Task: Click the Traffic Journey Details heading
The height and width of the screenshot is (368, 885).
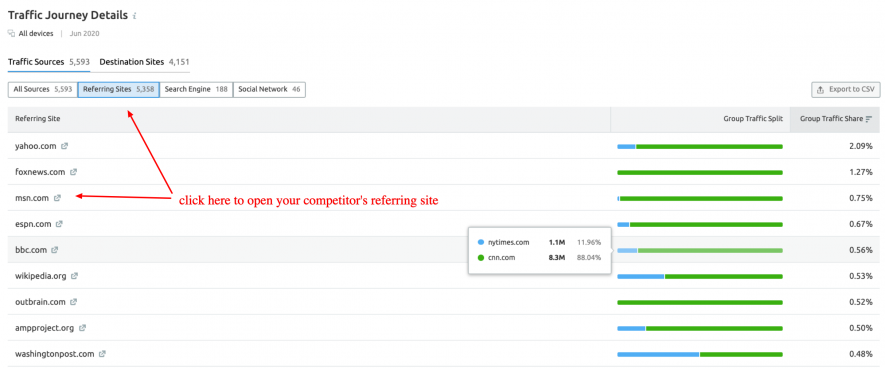Action: 68,15
